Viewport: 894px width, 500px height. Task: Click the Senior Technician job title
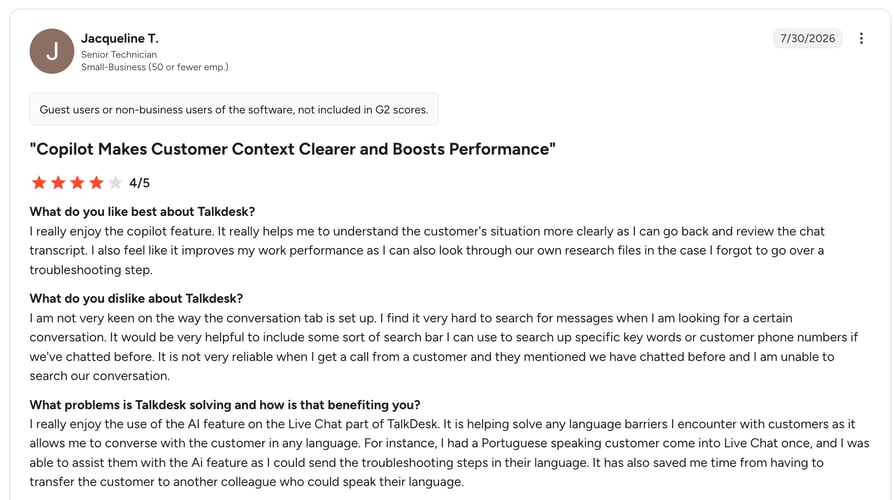(119, 54)
